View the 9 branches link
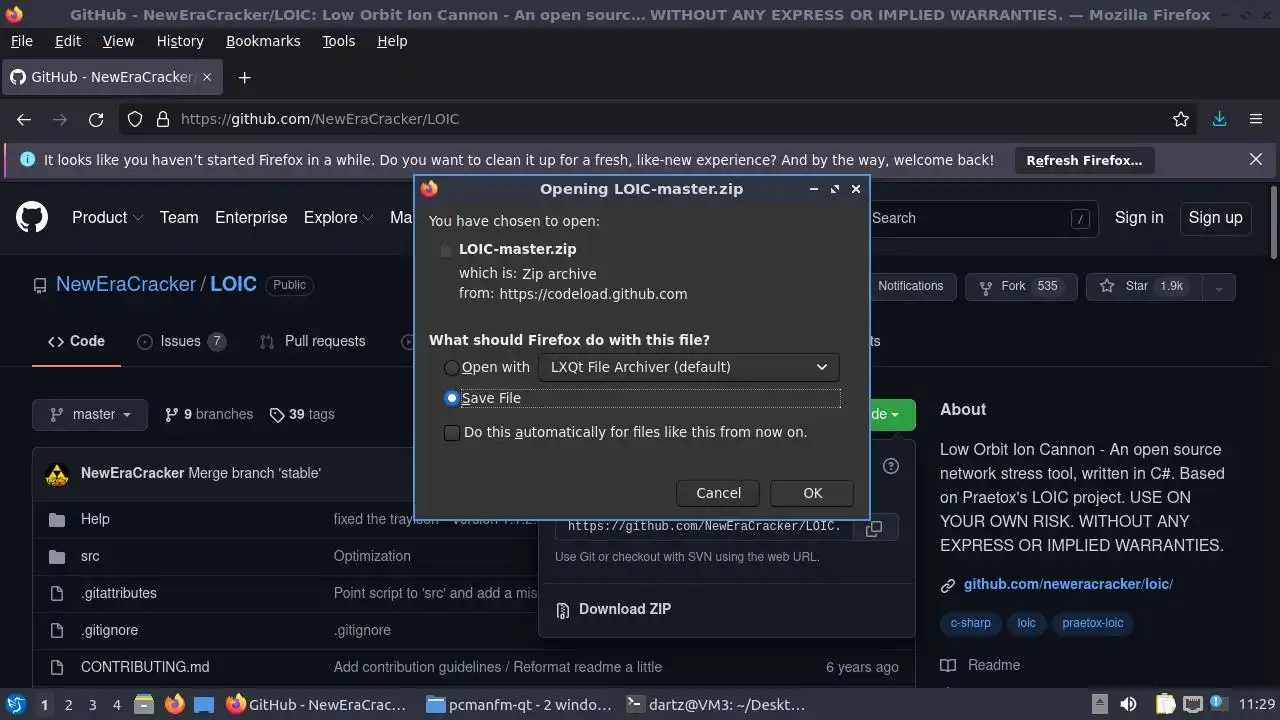This screenshot has height=720, width=1280. tap(209, 414)
